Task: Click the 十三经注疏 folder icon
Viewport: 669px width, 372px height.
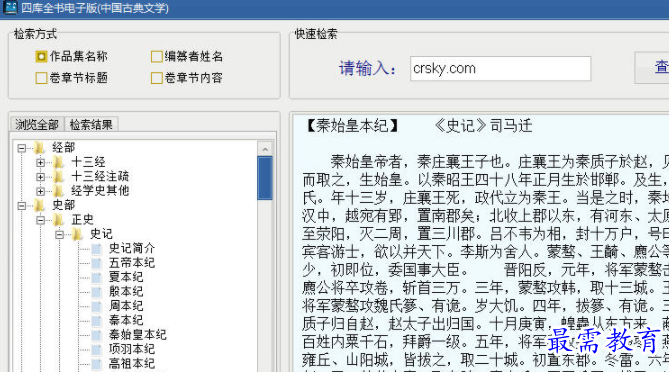Action: 58,177
